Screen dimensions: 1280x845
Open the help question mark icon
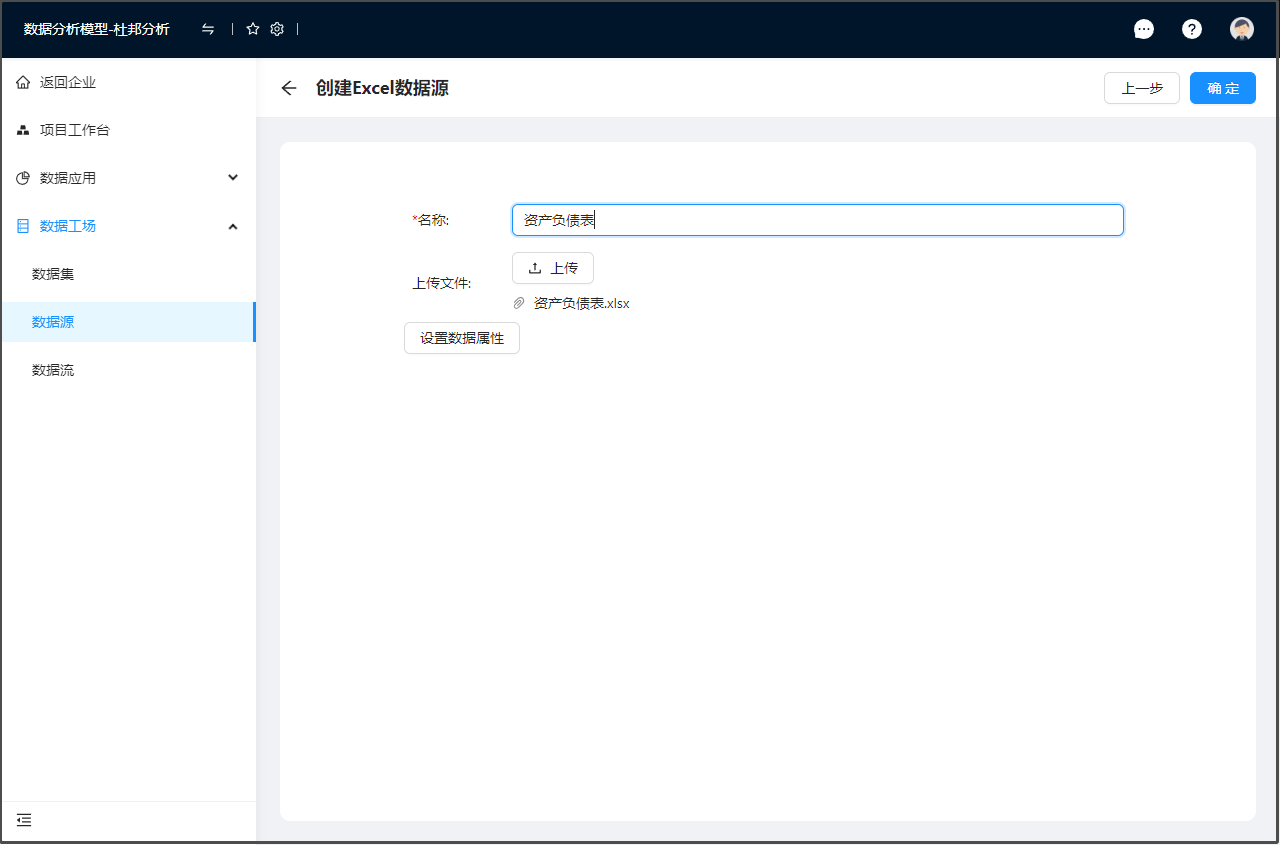(1192, 28)
